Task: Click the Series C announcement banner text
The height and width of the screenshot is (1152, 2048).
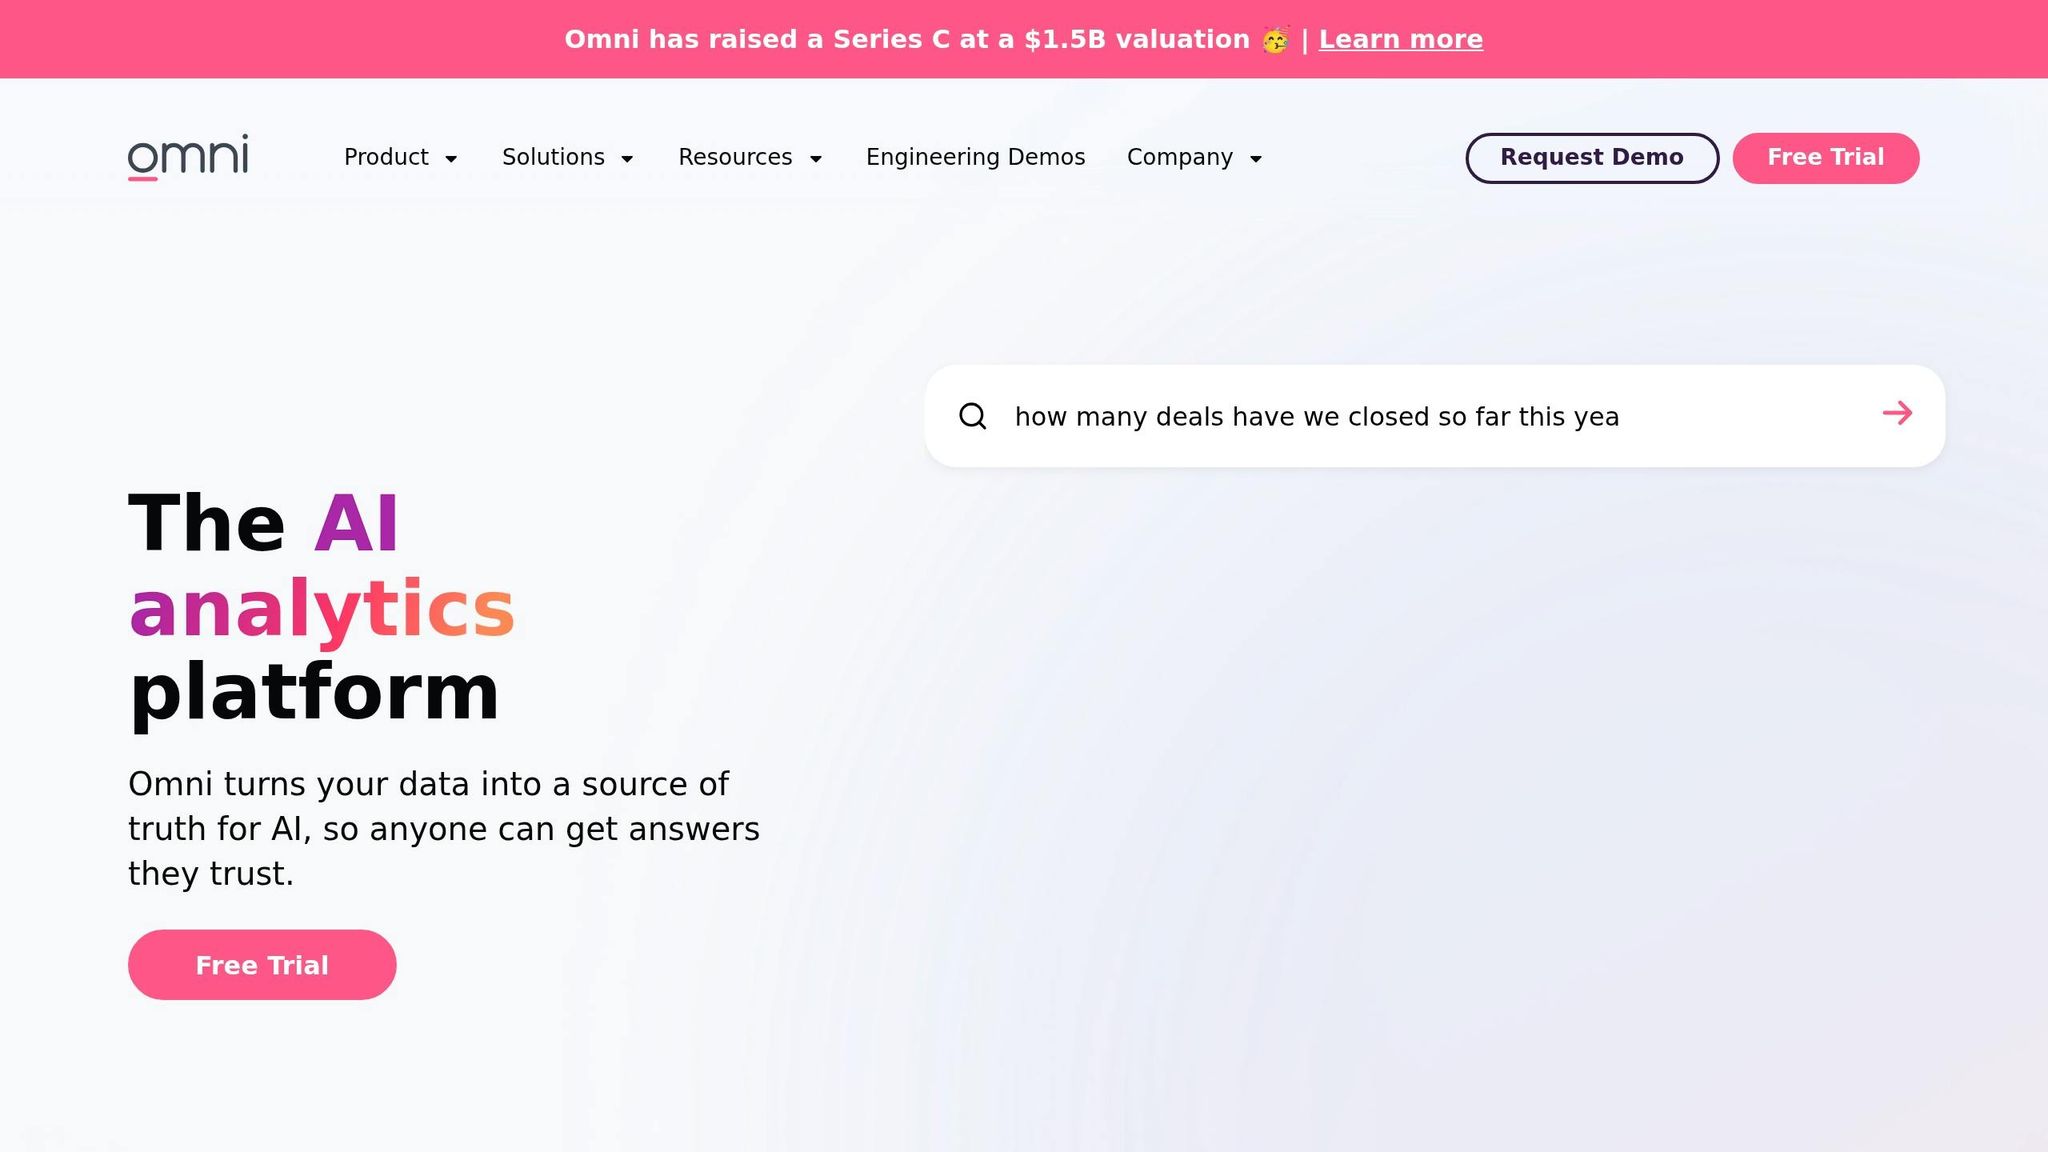Action: tap(907, 39)
